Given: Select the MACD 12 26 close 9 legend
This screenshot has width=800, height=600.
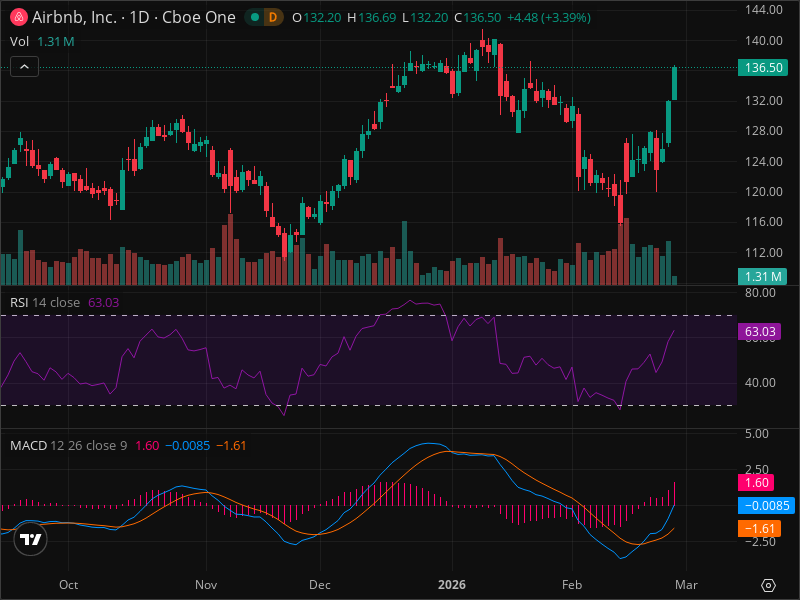Looking at the screenshot, I should pyautogui.click(x=68, y=445).
